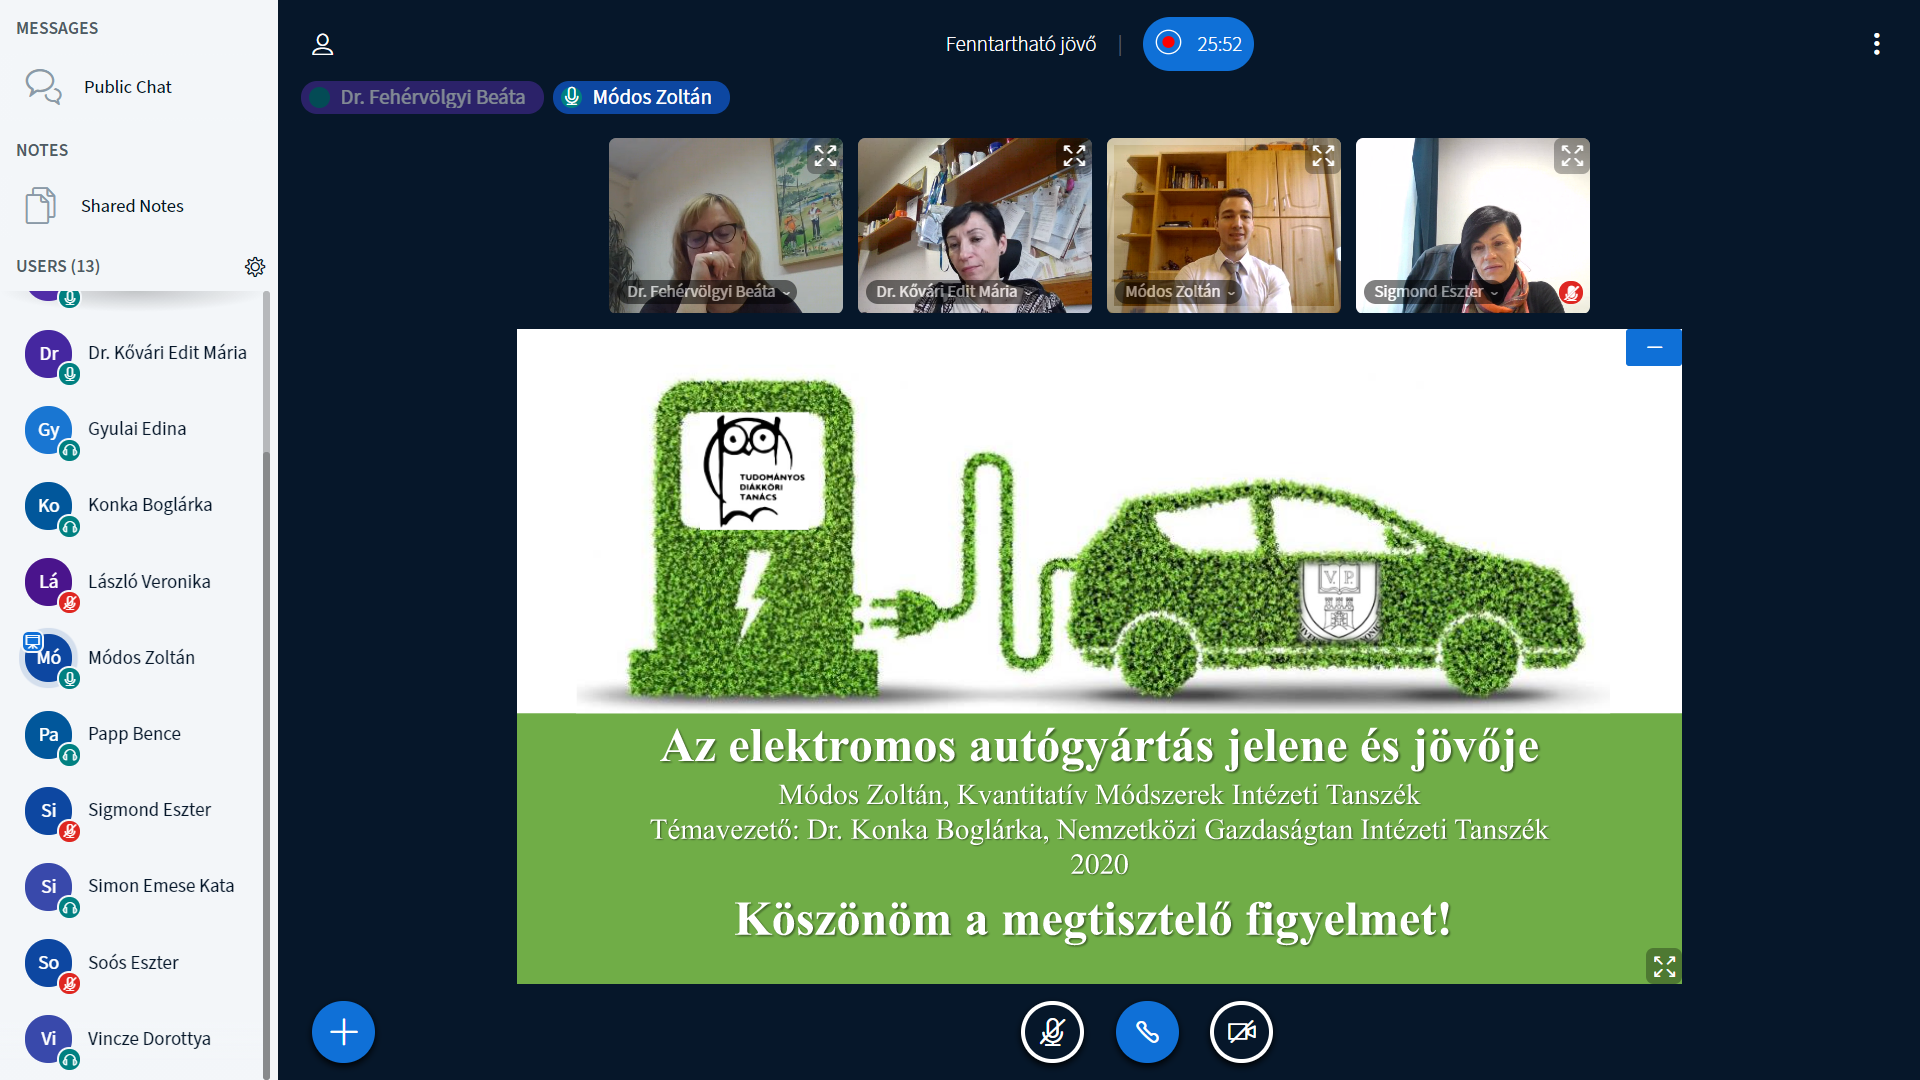Make the presentation fullscreen
This screenshot has height=1080, width=1920.
pos(1663,966)
